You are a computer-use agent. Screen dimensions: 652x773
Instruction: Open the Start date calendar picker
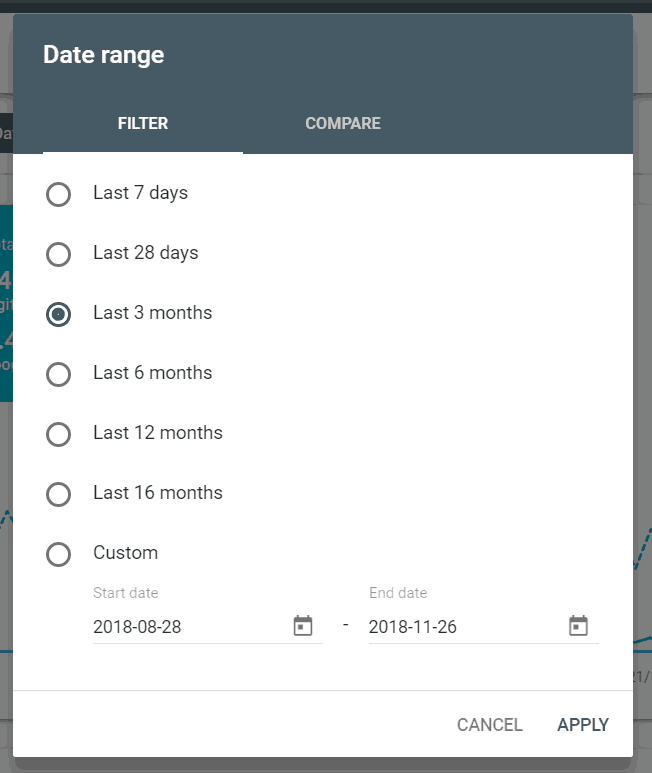pyautogui.click(x=303, y=626)
